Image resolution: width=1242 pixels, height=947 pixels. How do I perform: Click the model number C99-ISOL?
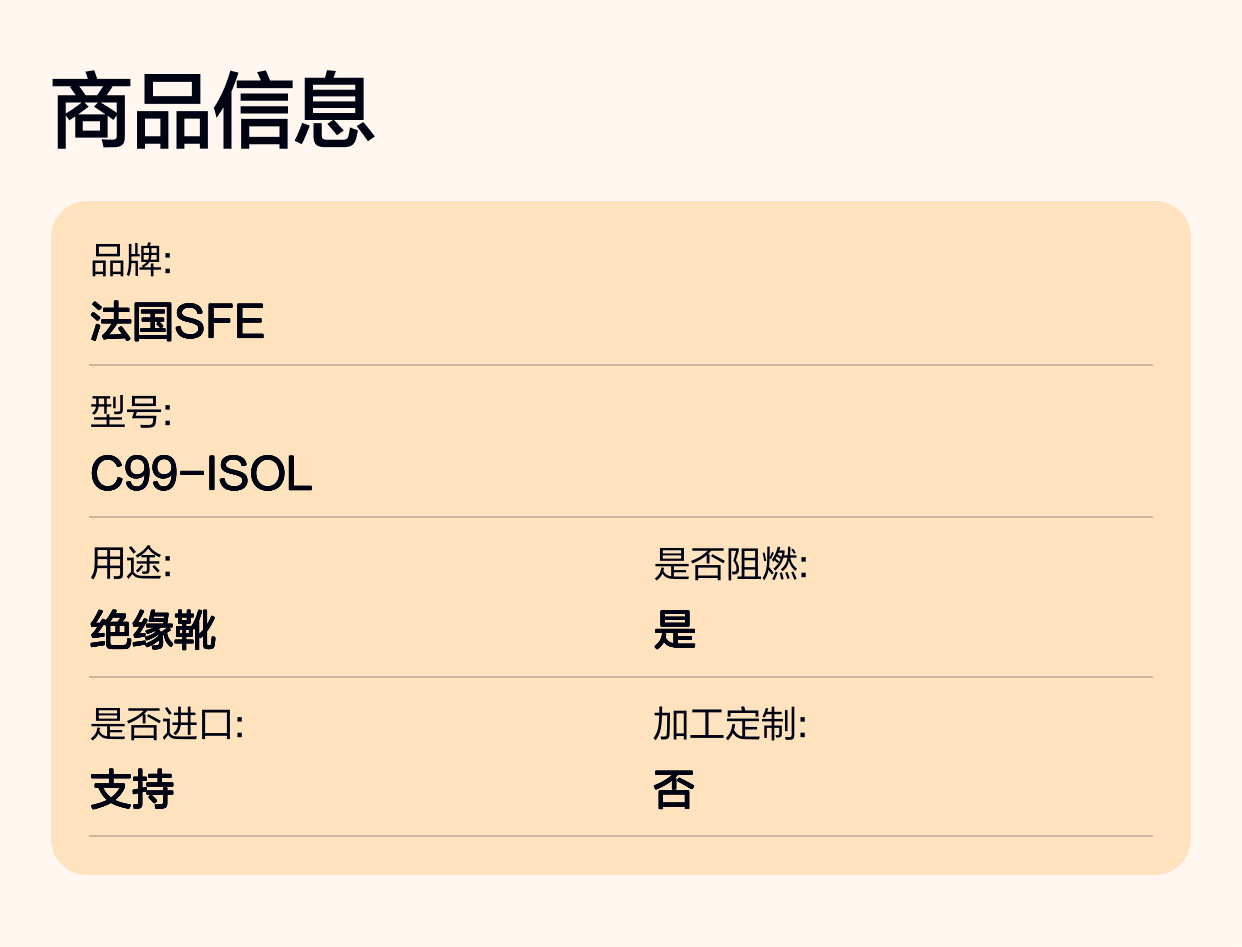[201, 474]
